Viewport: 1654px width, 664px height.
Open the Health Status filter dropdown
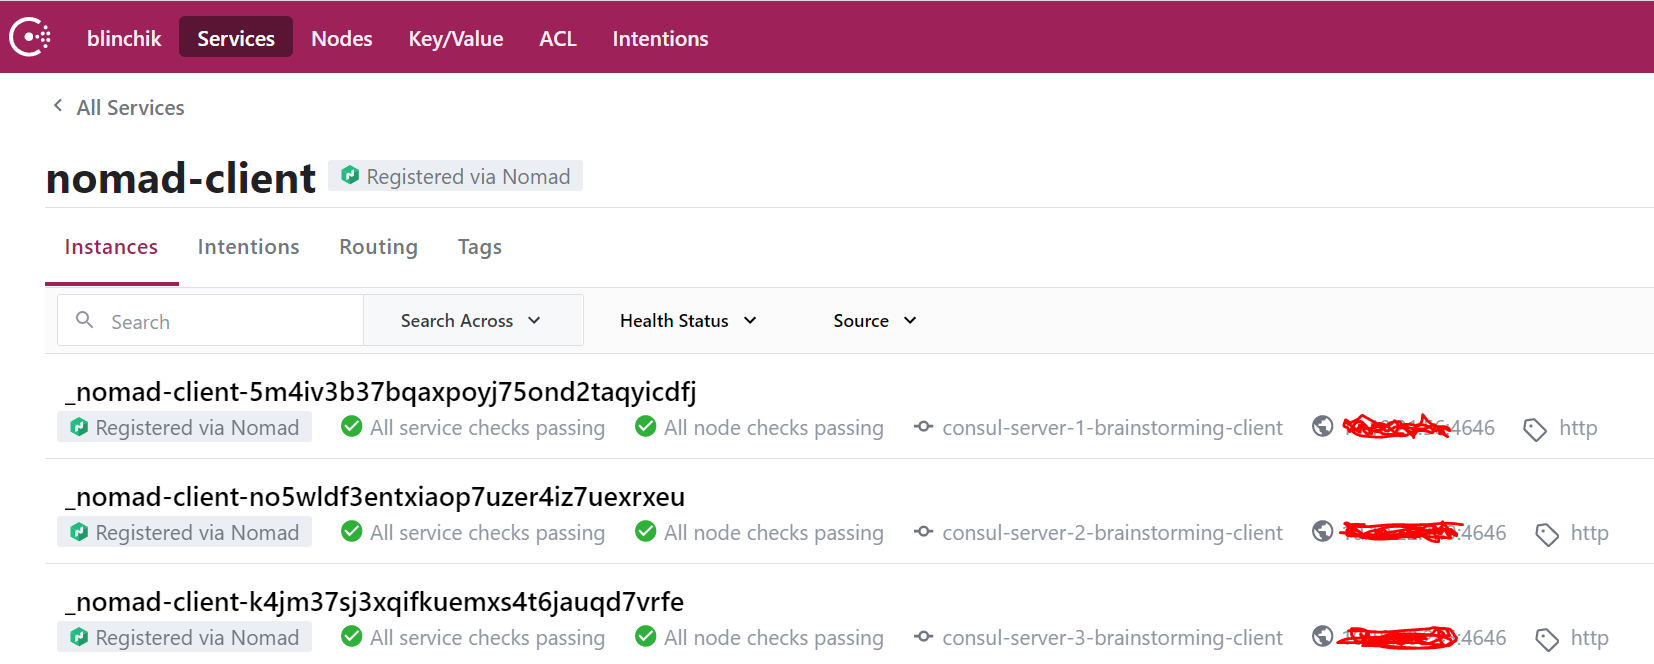pyautogui.click(x=688, y=321)
